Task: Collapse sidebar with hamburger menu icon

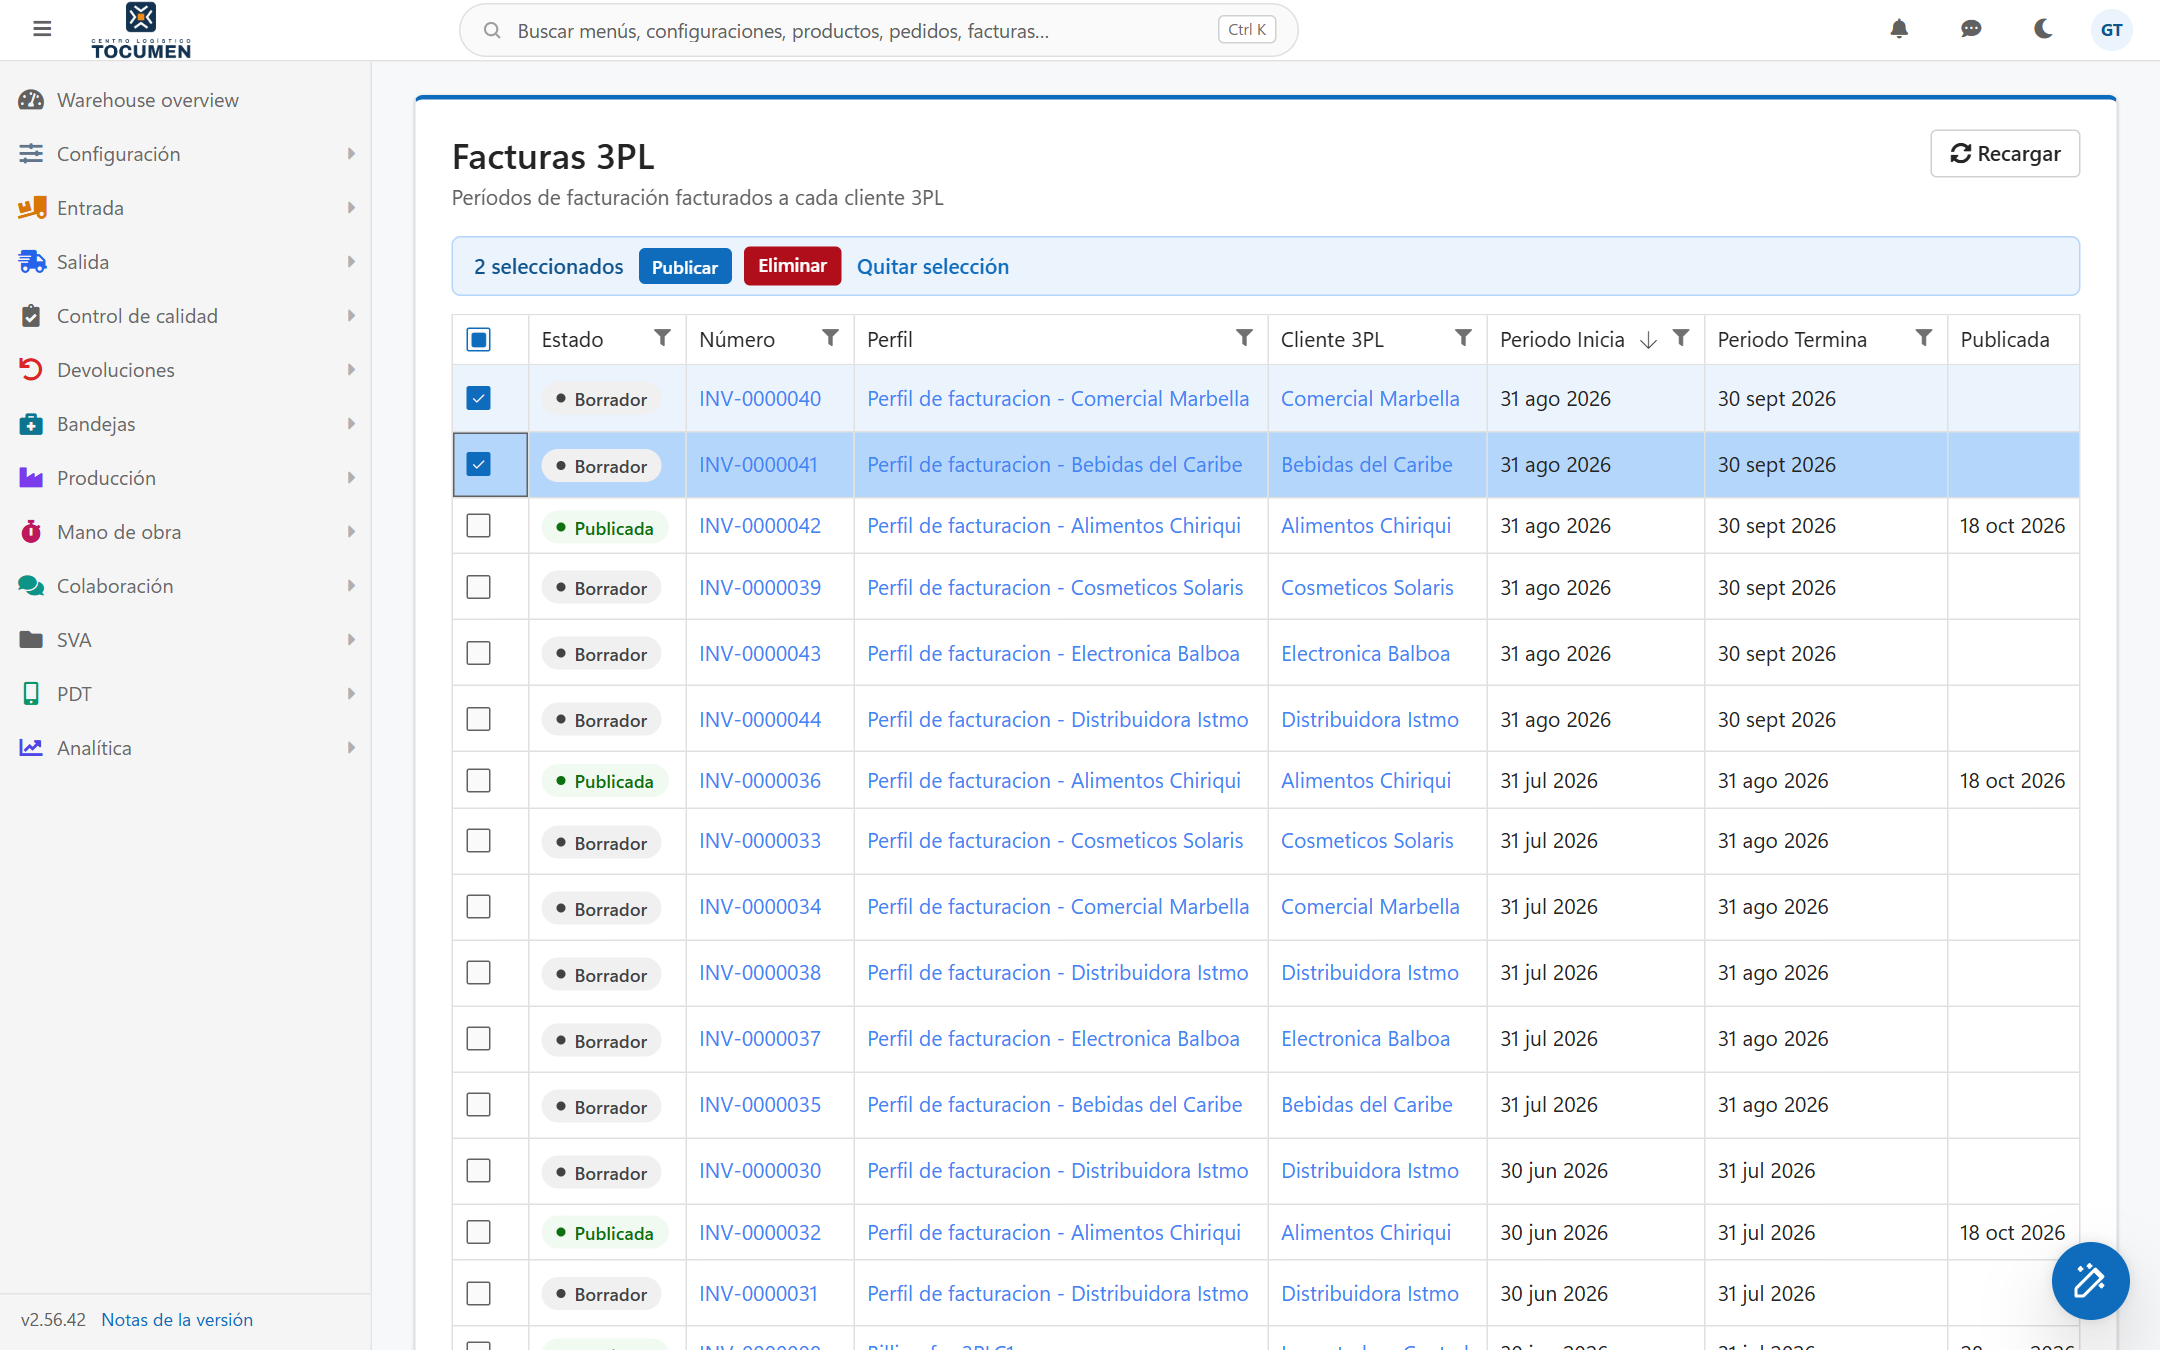Action: coord(42,29)
